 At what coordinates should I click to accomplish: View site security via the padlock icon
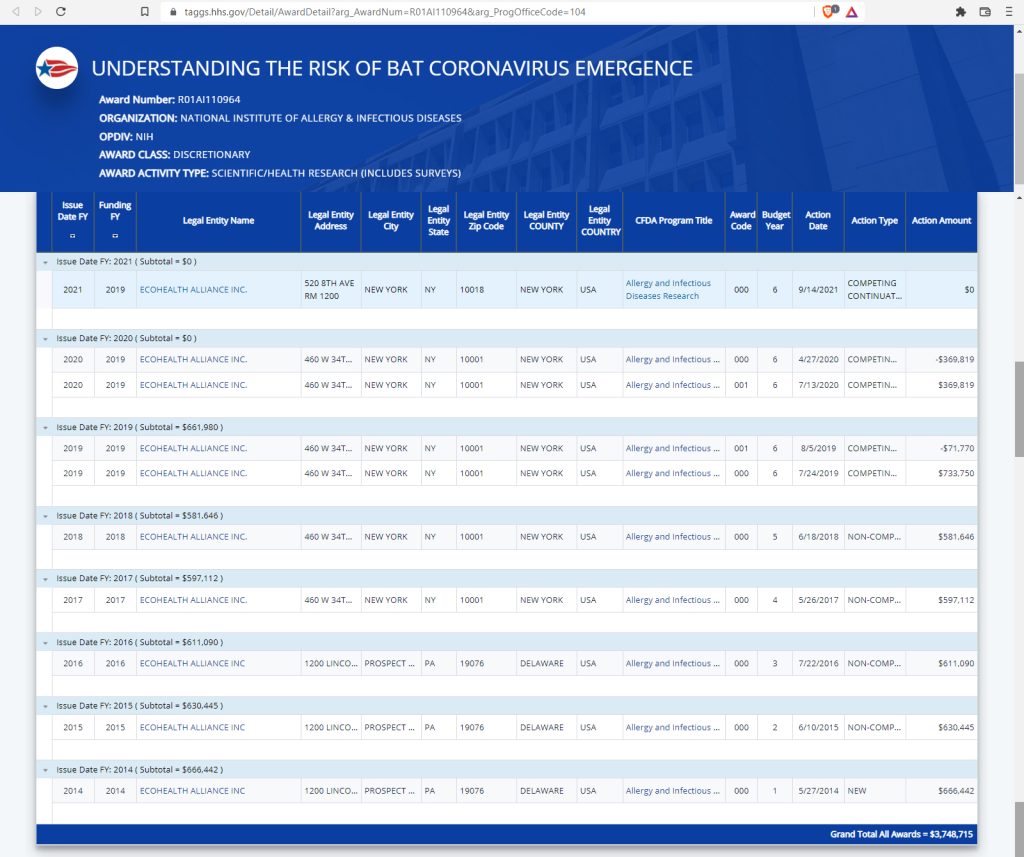coord(173,12)
